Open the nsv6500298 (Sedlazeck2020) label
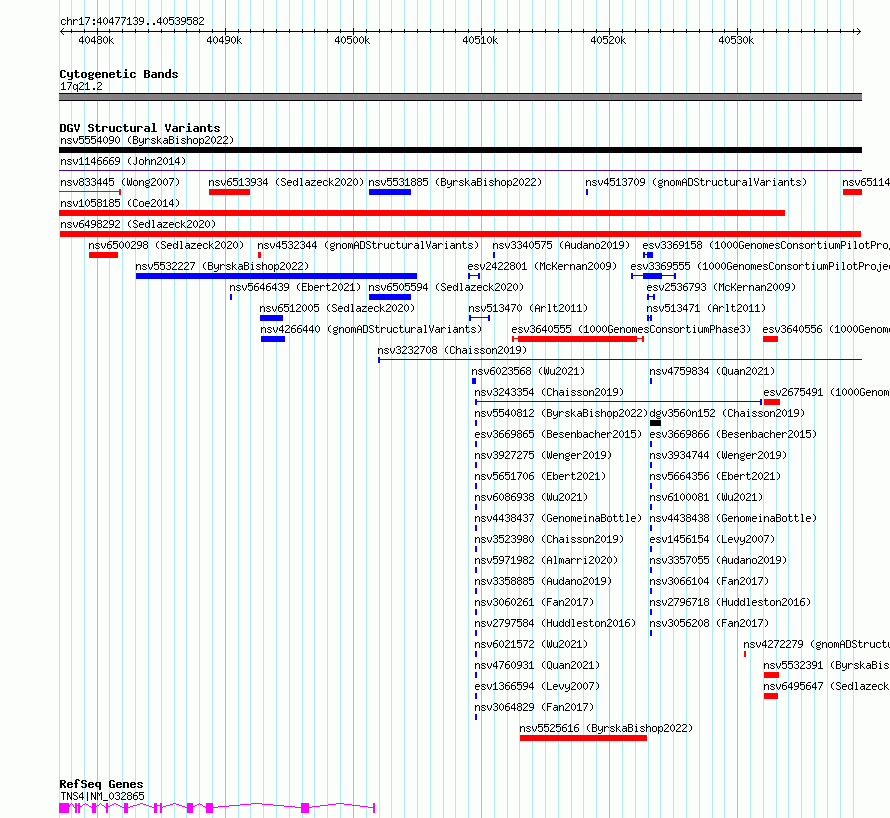890x818 pixels. click(x=166, y=245)
